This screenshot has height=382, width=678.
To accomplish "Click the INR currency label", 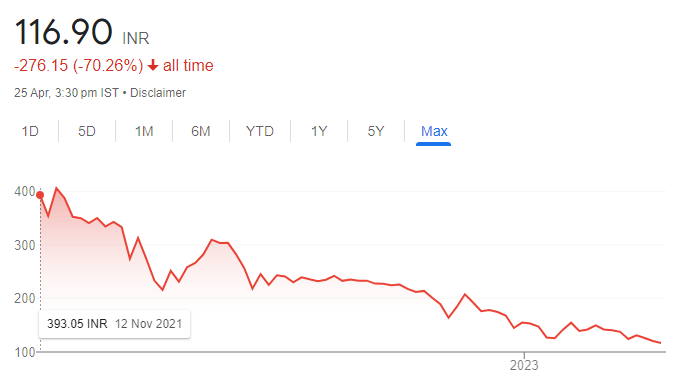I will coord(136,39).
